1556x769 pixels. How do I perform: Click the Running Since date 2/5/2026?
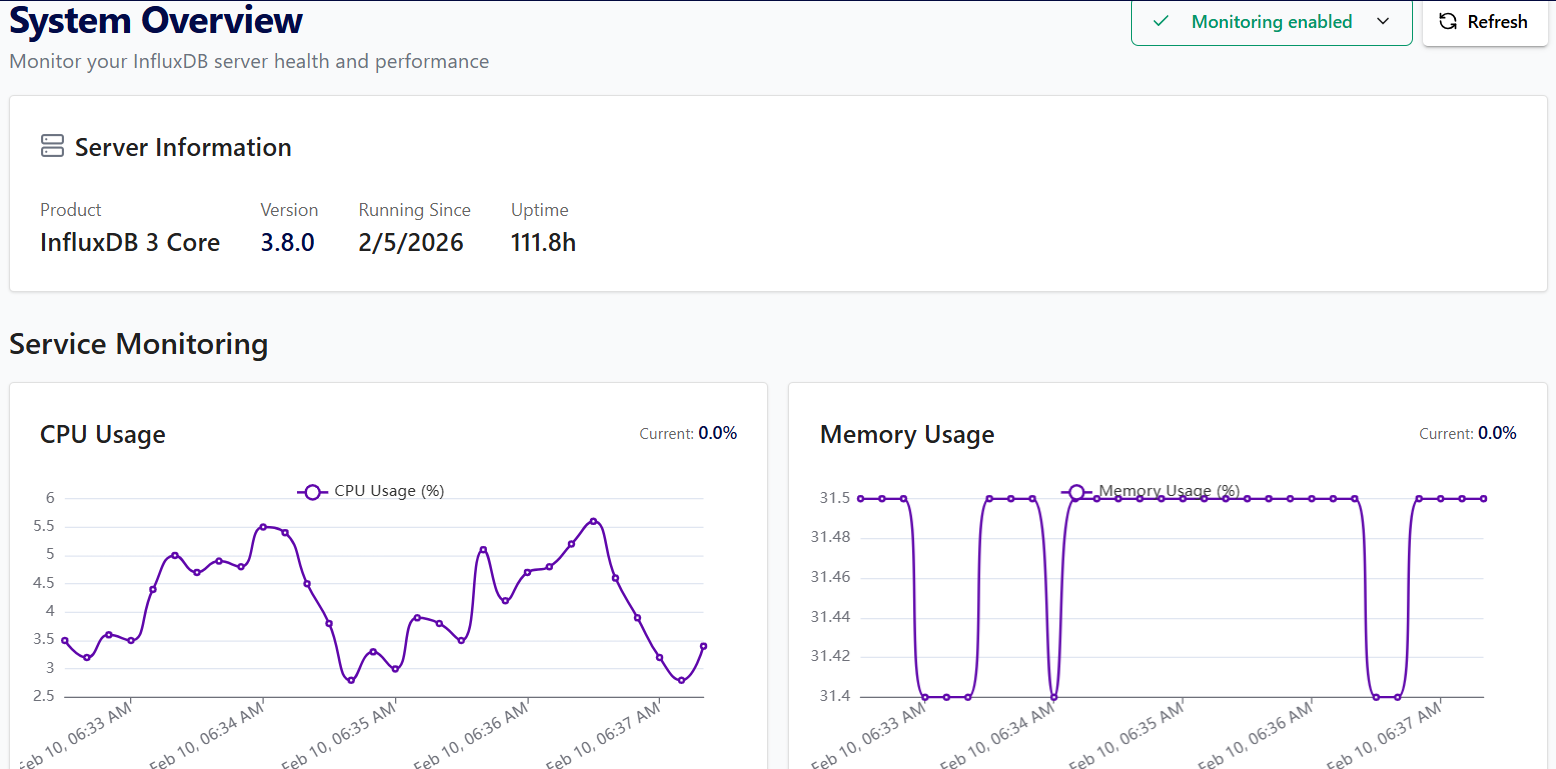point(411,243)
